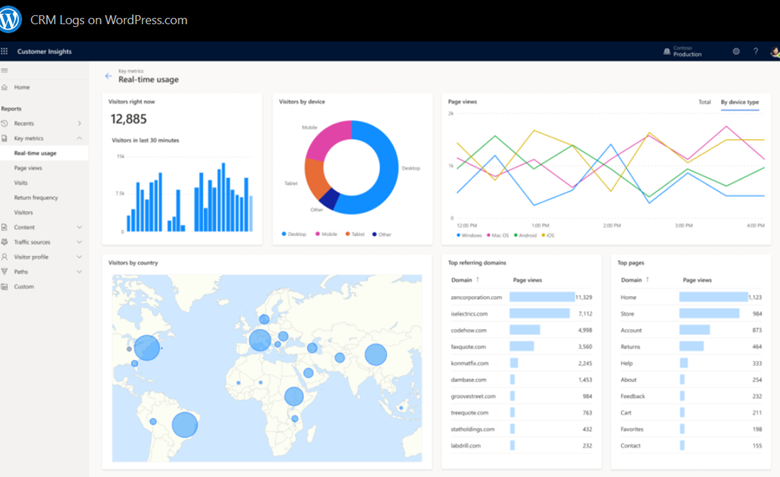Image resolution: width=780 pixels, height=477 pixels.
Task: Open Return frequency in sidebar
Action: click(36, 197)
